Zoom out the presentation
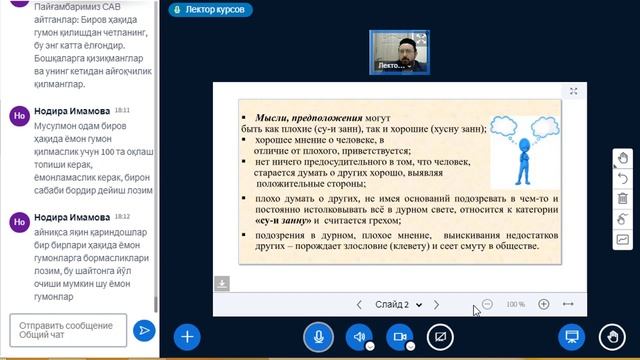This screenshot has width=640, height=360. coord(487,304)
